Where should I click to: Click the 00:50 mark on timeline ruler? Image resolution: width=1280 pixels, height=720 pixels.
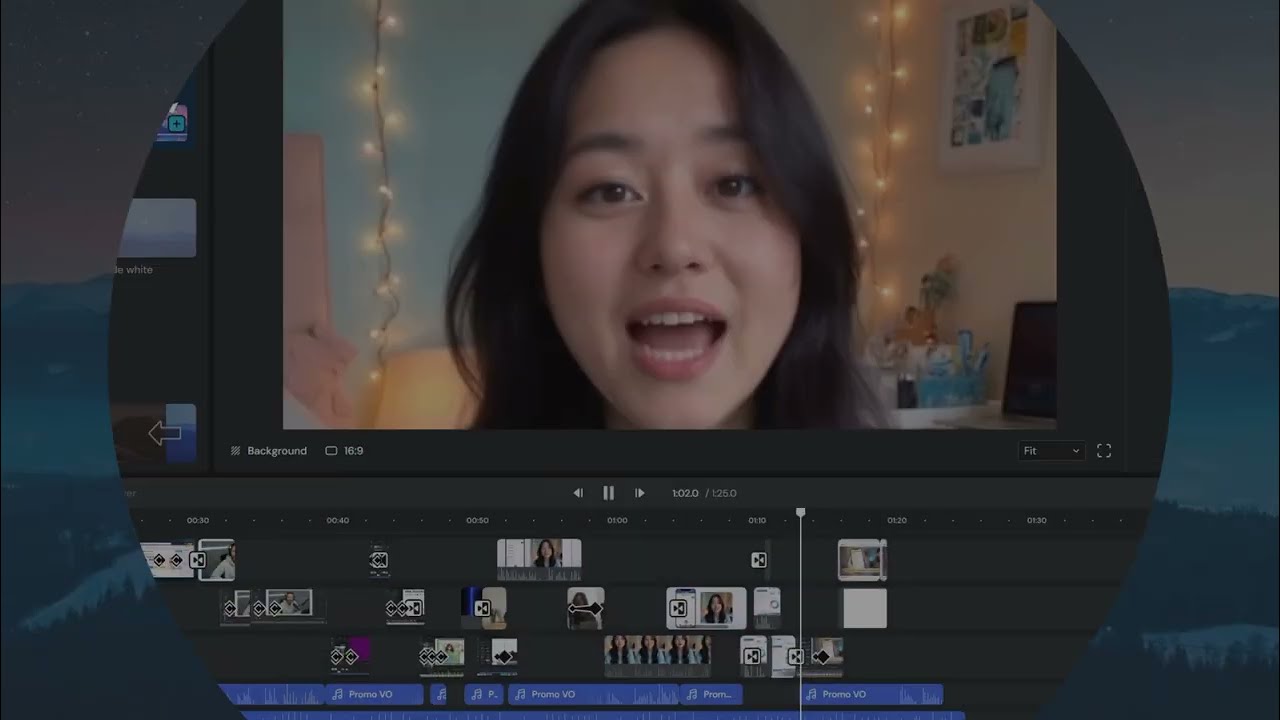pyautogui.click(x=478, y=520)
